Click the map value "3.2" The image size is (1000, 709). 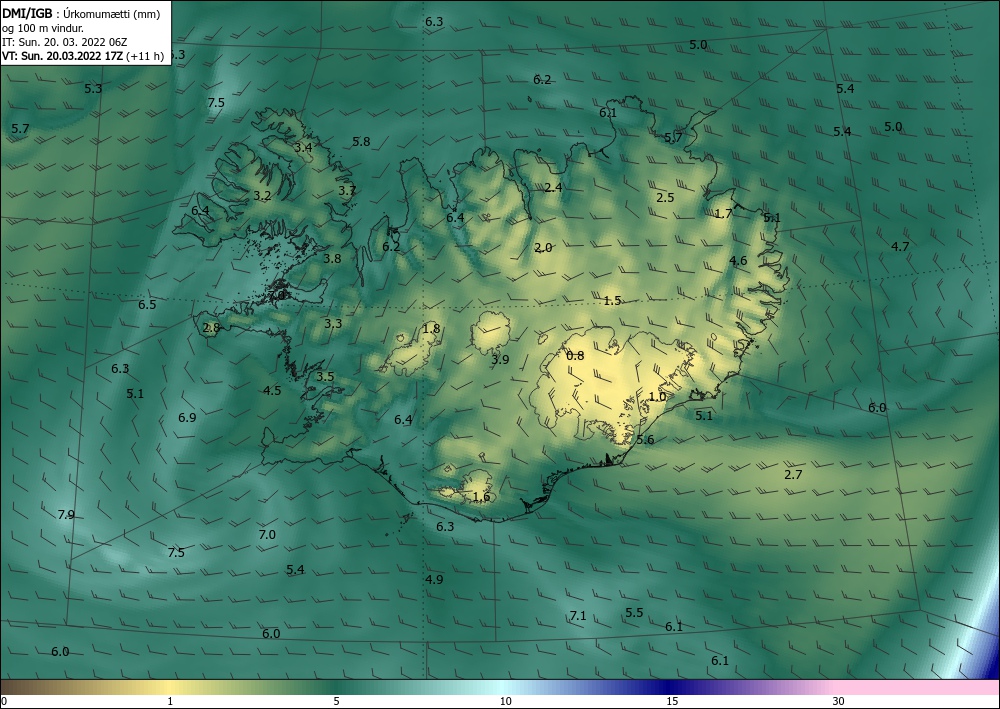click(x=262, y=196)
